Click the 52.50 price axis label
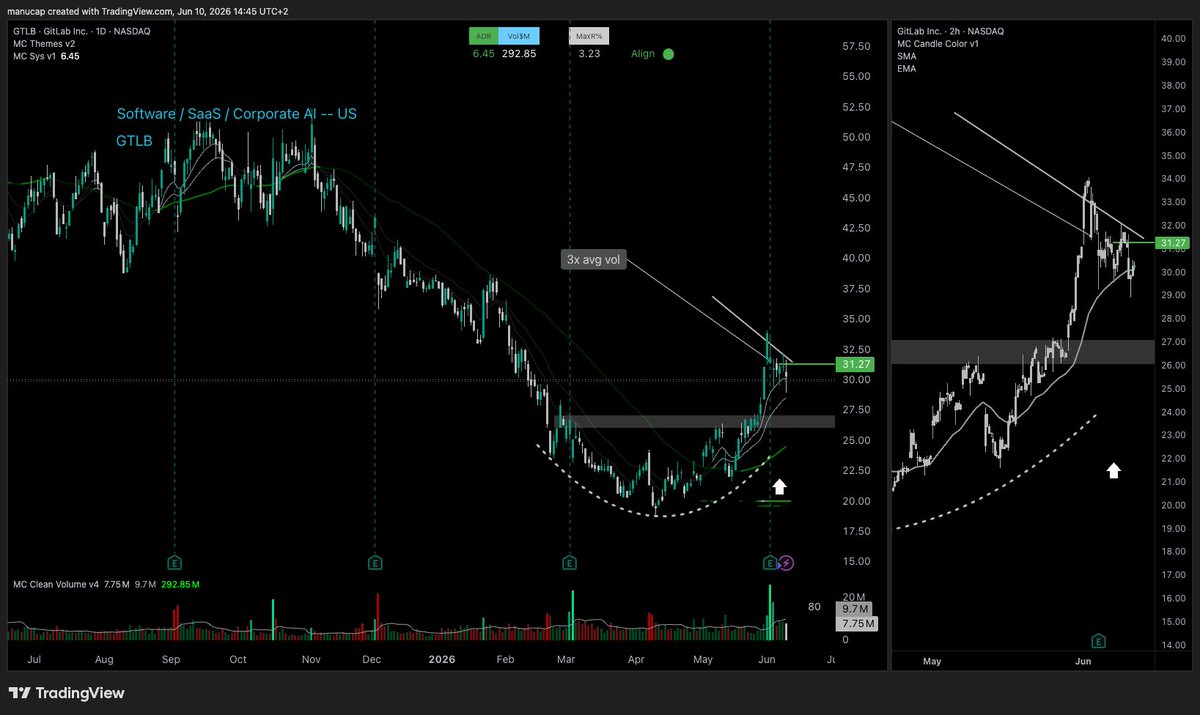This screenshot has width=1200, height=715. click(856, 108)
